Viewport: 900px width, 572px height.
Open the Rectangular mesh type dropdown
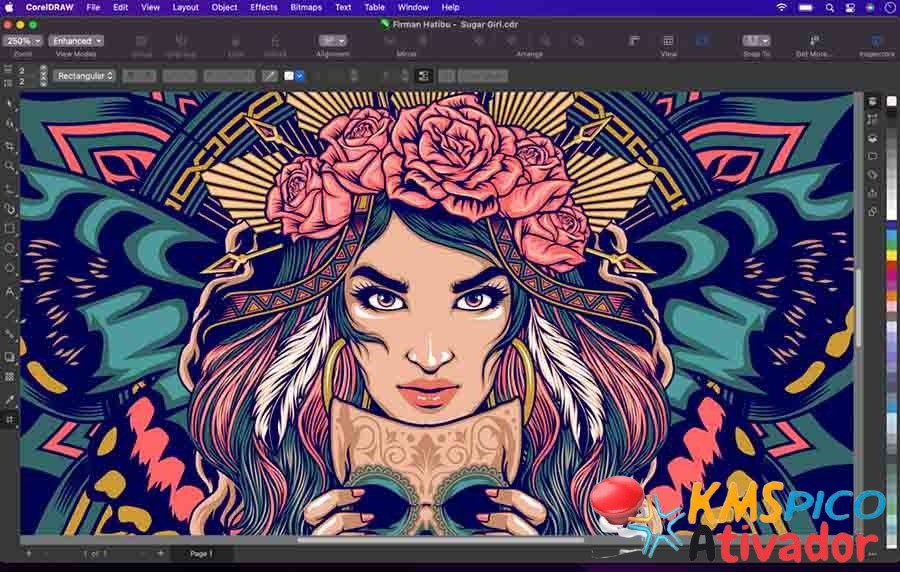85,76
